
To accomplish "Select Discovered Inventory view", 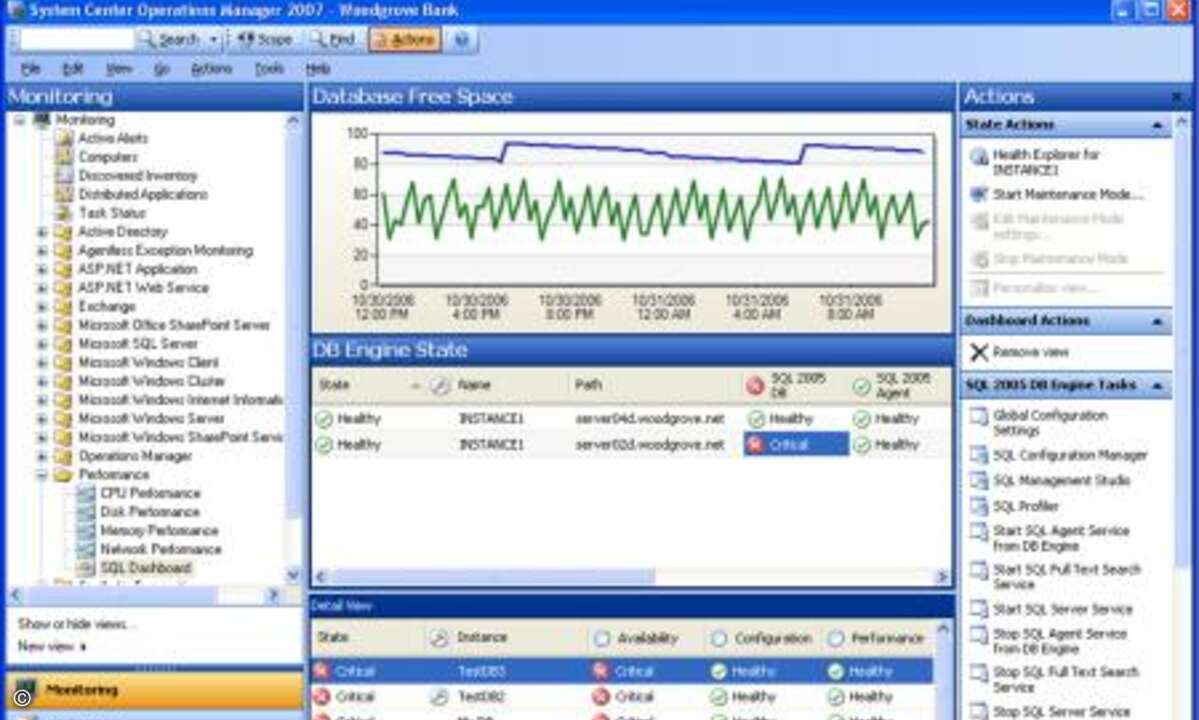I will [x=138, y=176].
